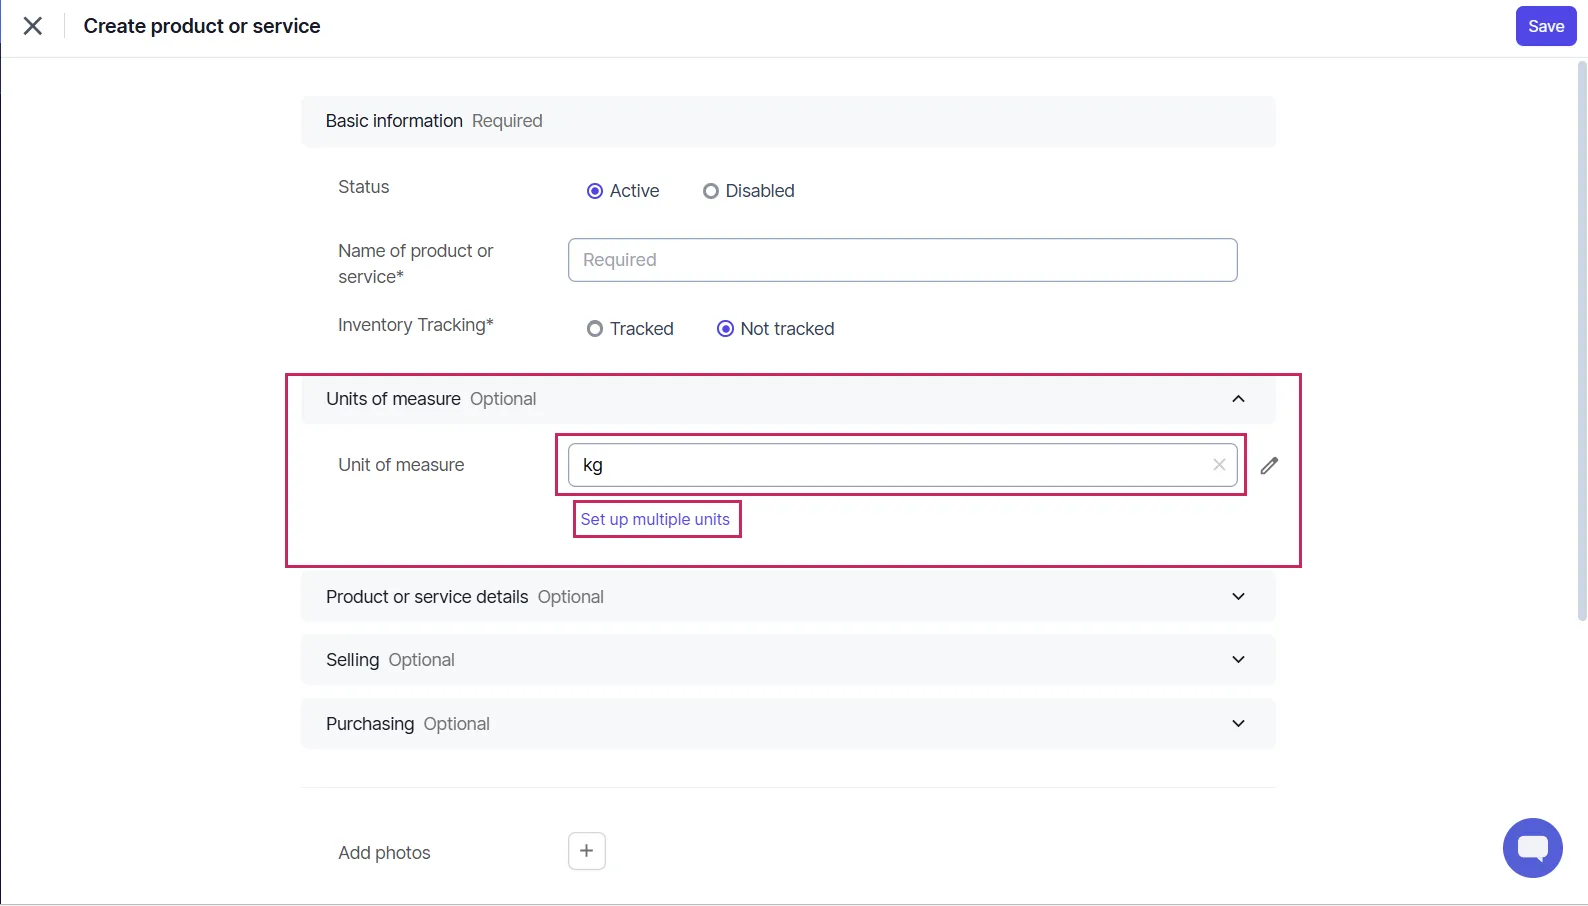Click the Units of measure header label

393,399
